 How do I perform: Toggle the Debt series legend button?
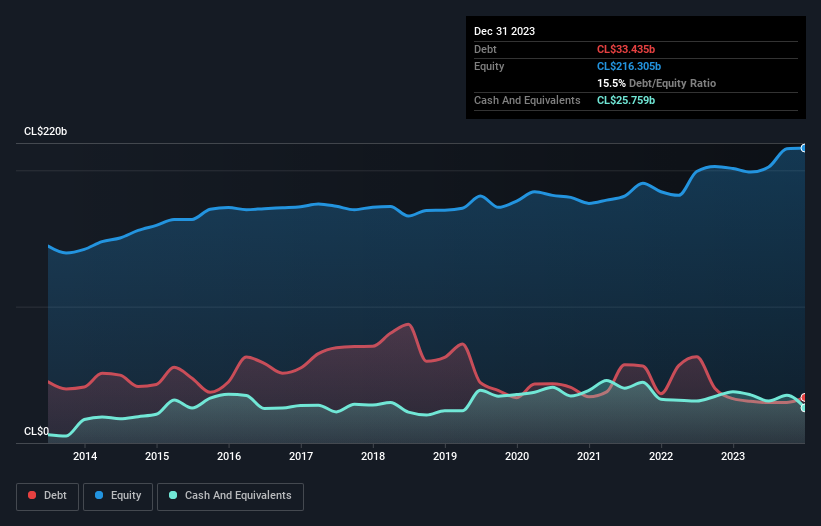(x=48, y=496)
